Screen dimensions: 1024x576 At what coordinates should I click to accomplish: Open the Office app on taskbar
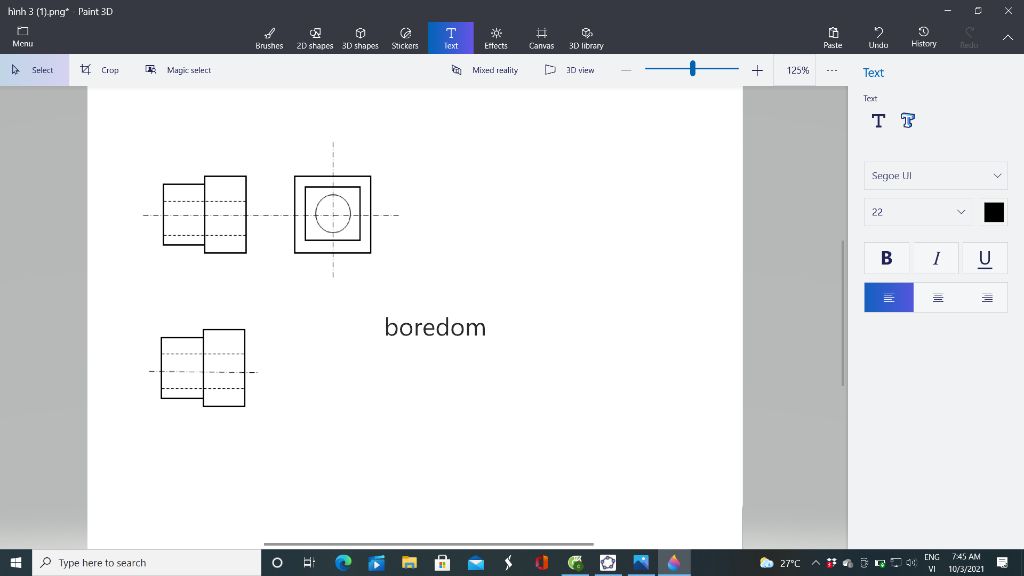click(x=541, y=562)
